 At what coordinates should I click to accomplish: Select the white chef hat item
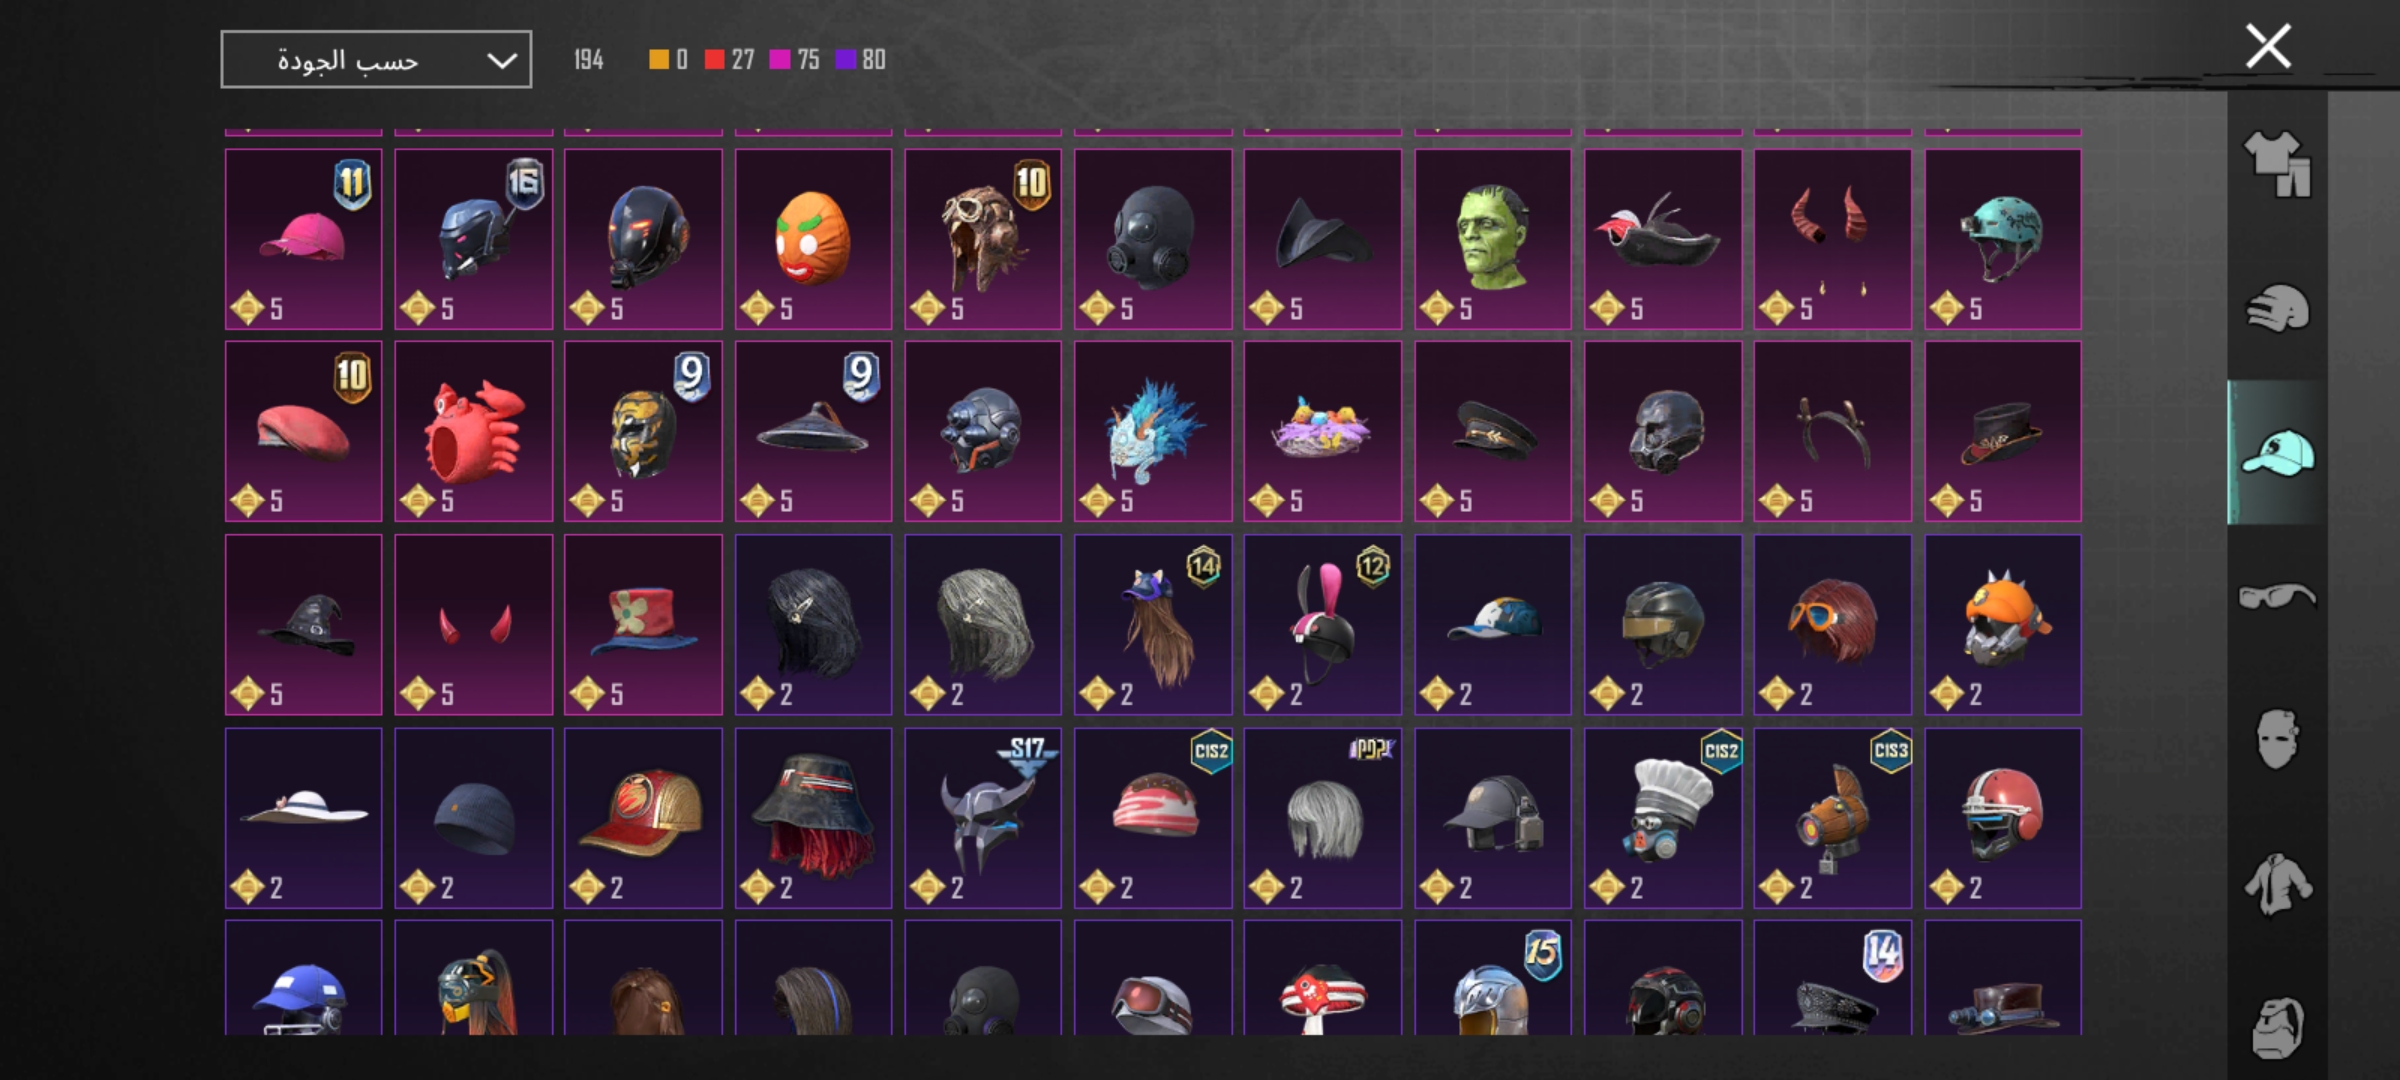(x=1663, y=818)
